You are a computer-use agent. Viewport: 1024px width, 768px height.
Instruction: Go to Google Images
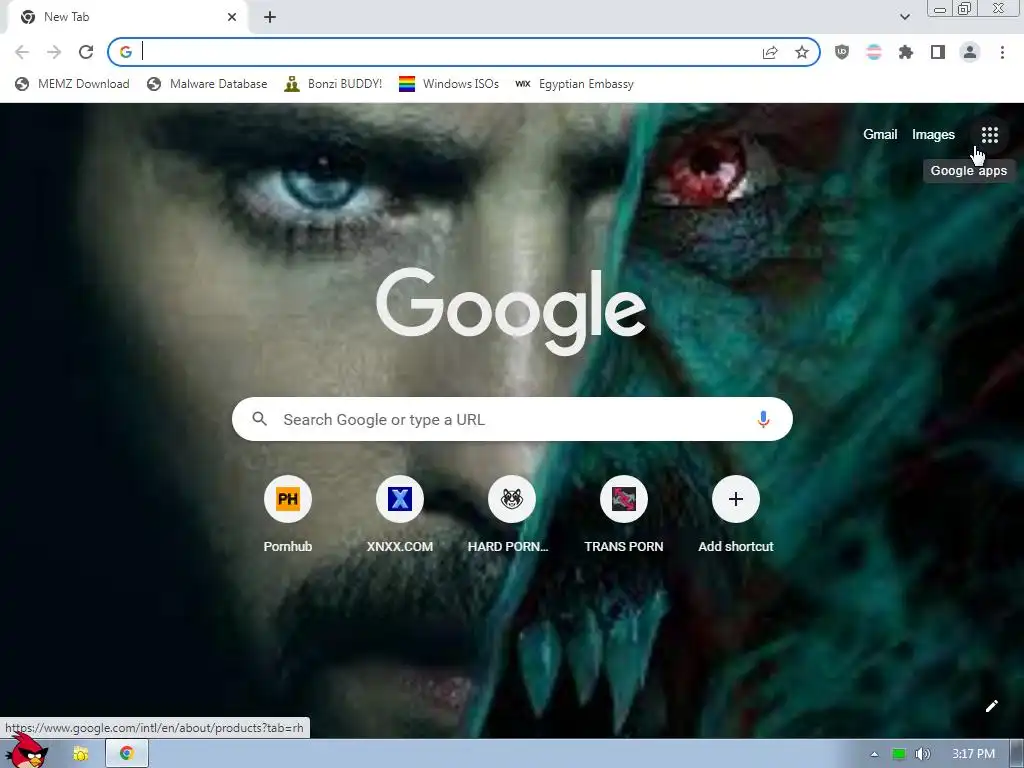coord(933,135)
